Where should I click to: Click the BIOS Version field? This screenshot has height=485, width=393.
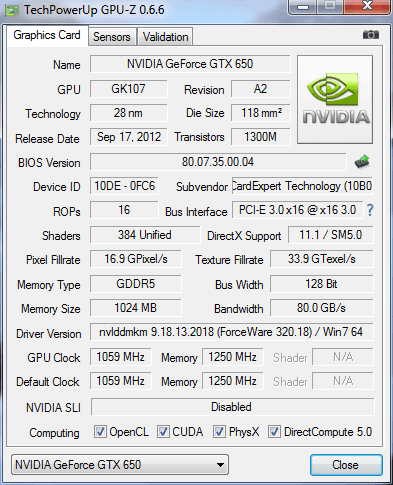tap(218, 162)
